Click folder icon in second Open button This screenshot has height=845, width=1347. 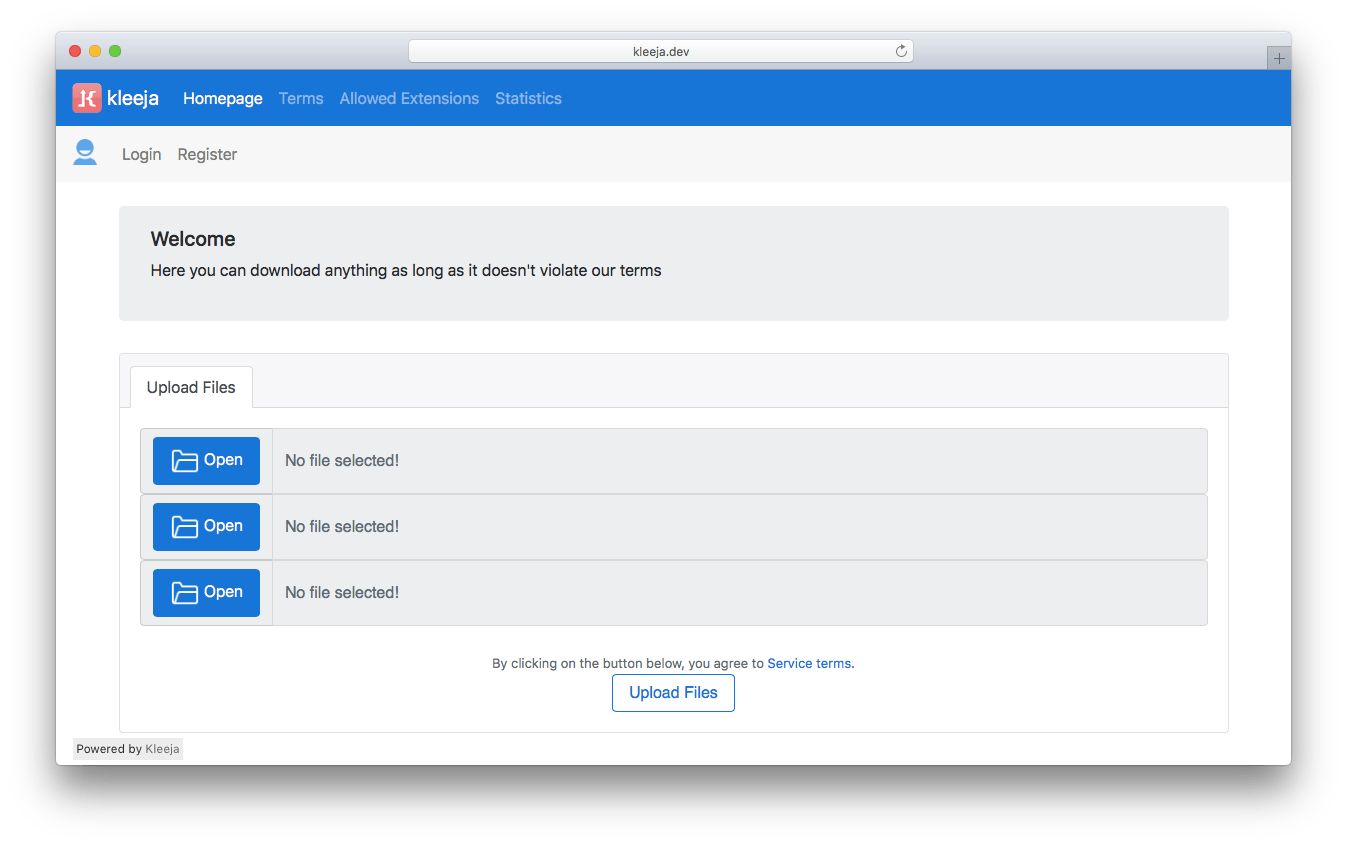point(185,527)
